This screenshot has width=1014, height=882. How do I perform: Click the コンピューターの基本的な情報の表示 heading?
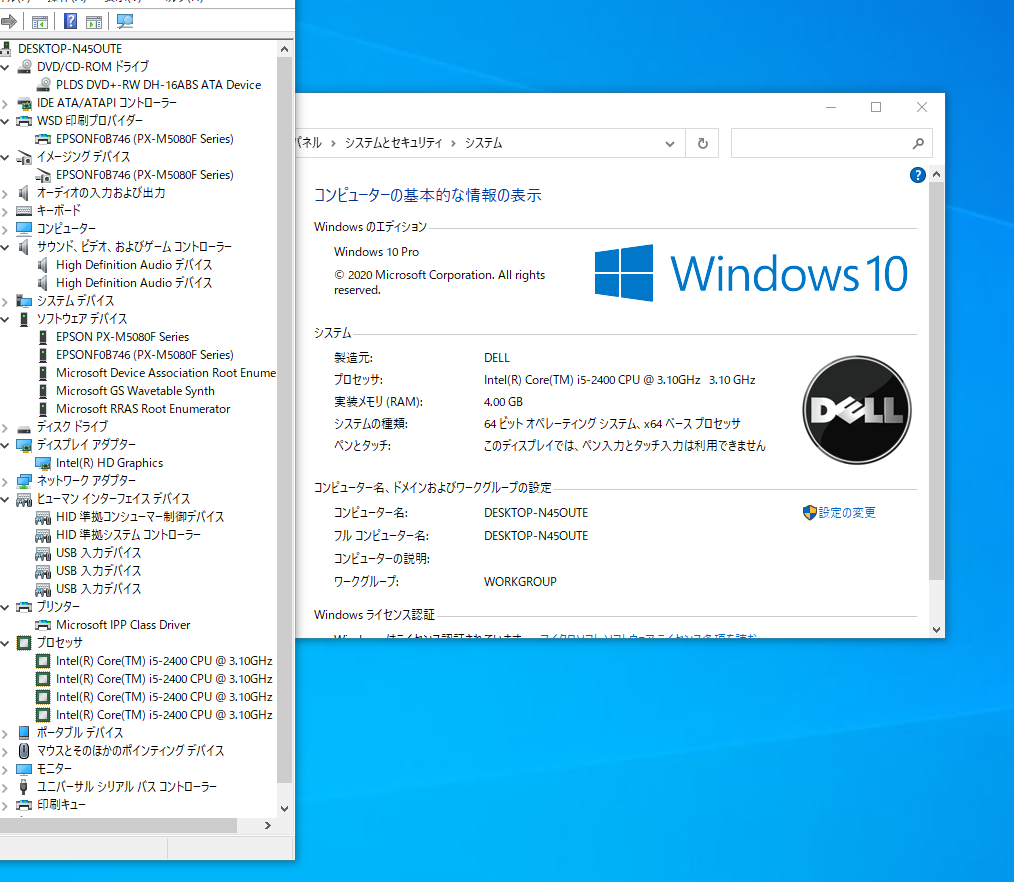tap(427, 195)
